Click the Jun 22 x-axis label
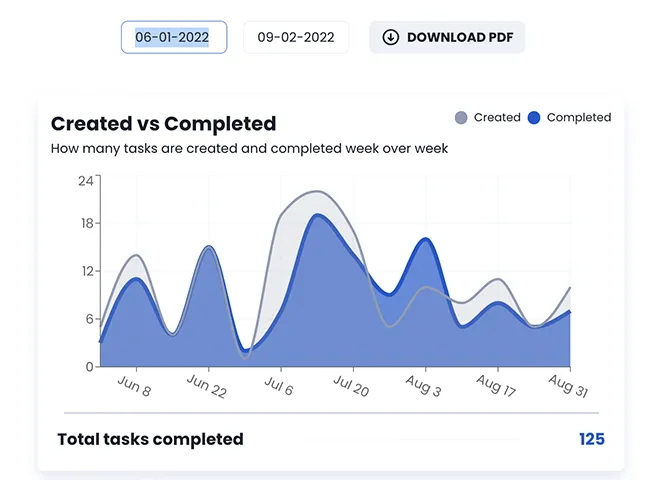The height and width of the screenshot is (480, 660). coord(207,386)
